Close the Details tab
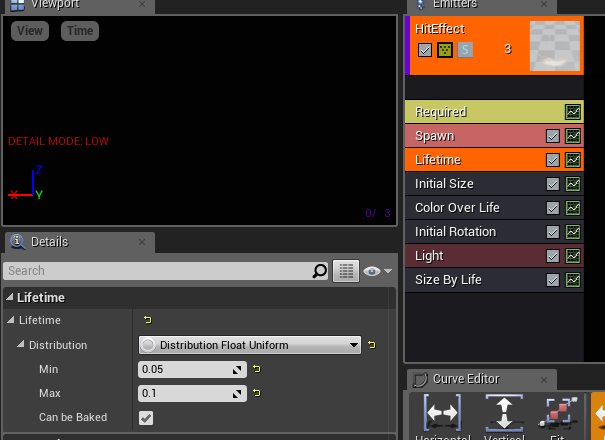 click(x=142, y=242)
